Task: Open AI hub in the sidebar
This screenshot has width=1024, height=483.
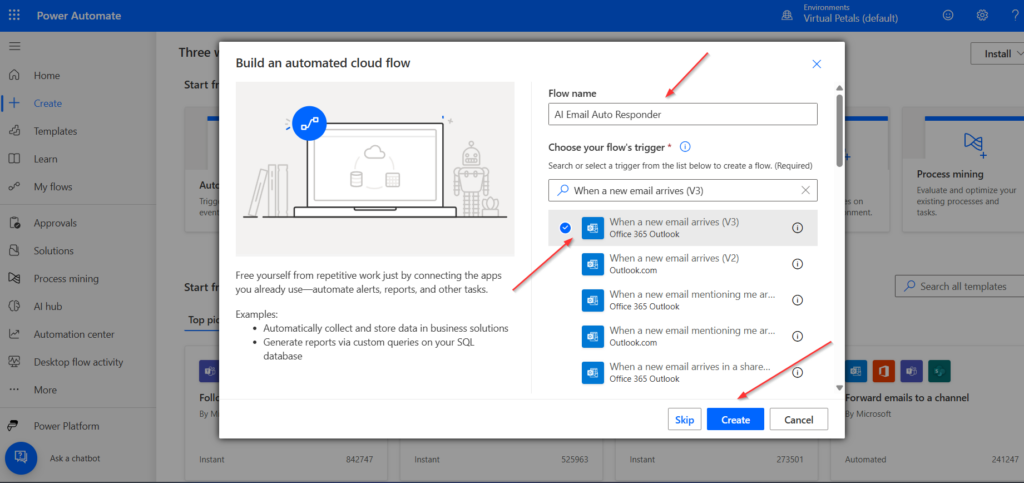Action: (x=48, y=306)
